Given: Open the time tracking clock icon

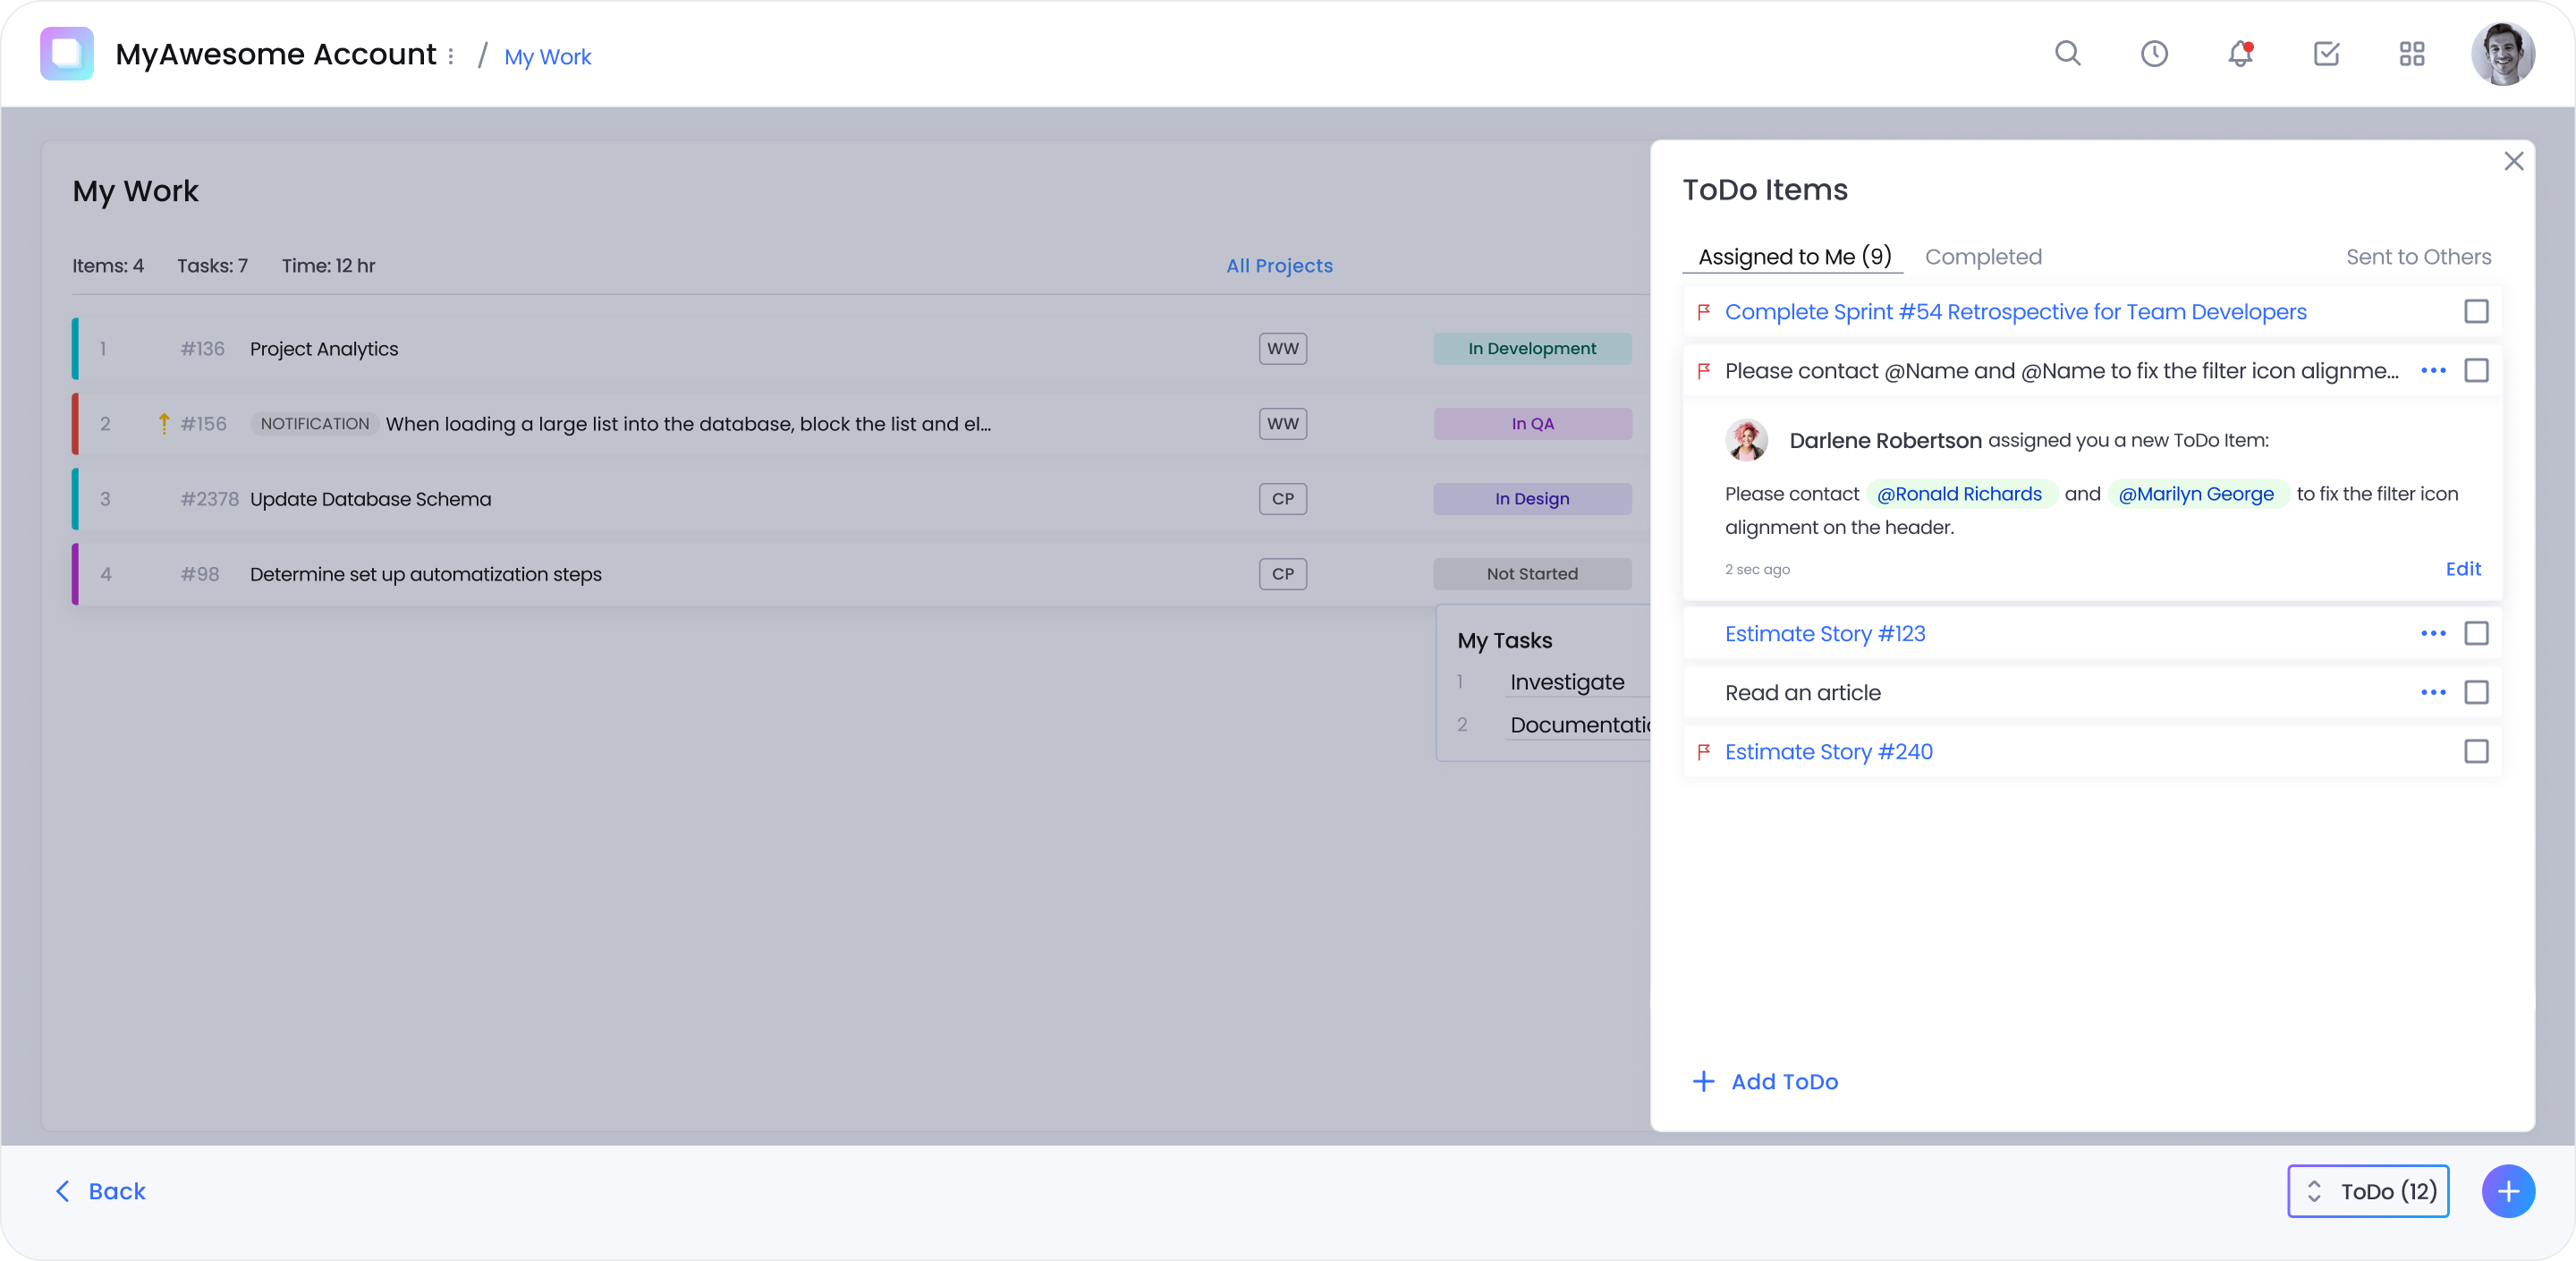Looking at the screenshot, I should 2154,54.
